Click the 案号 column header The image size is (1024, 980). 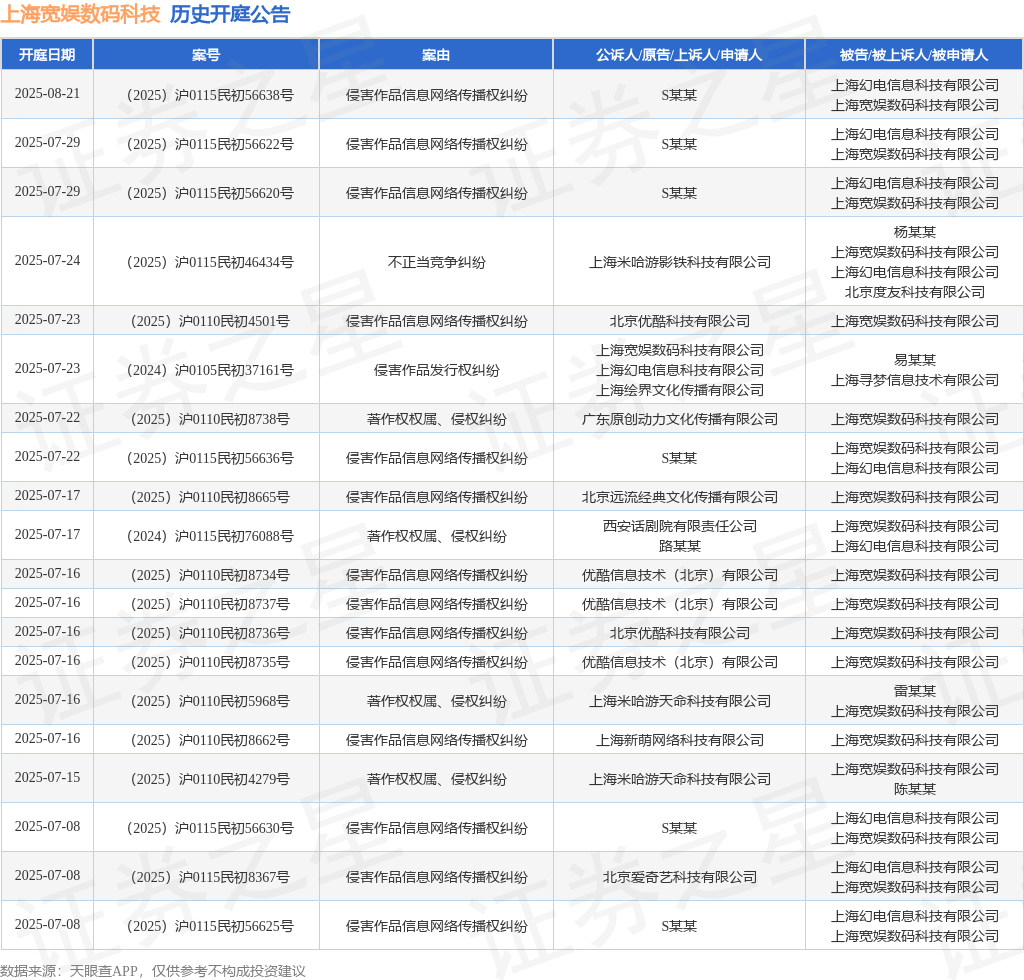tap(206, 55)
